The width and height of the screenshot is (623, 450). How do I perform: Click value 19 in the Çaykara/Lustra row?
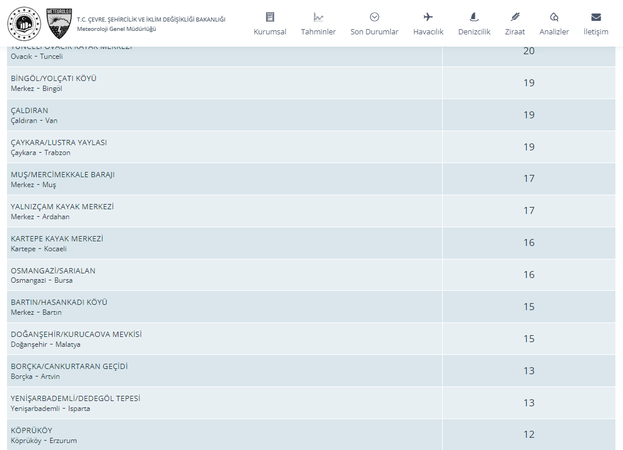529,147
